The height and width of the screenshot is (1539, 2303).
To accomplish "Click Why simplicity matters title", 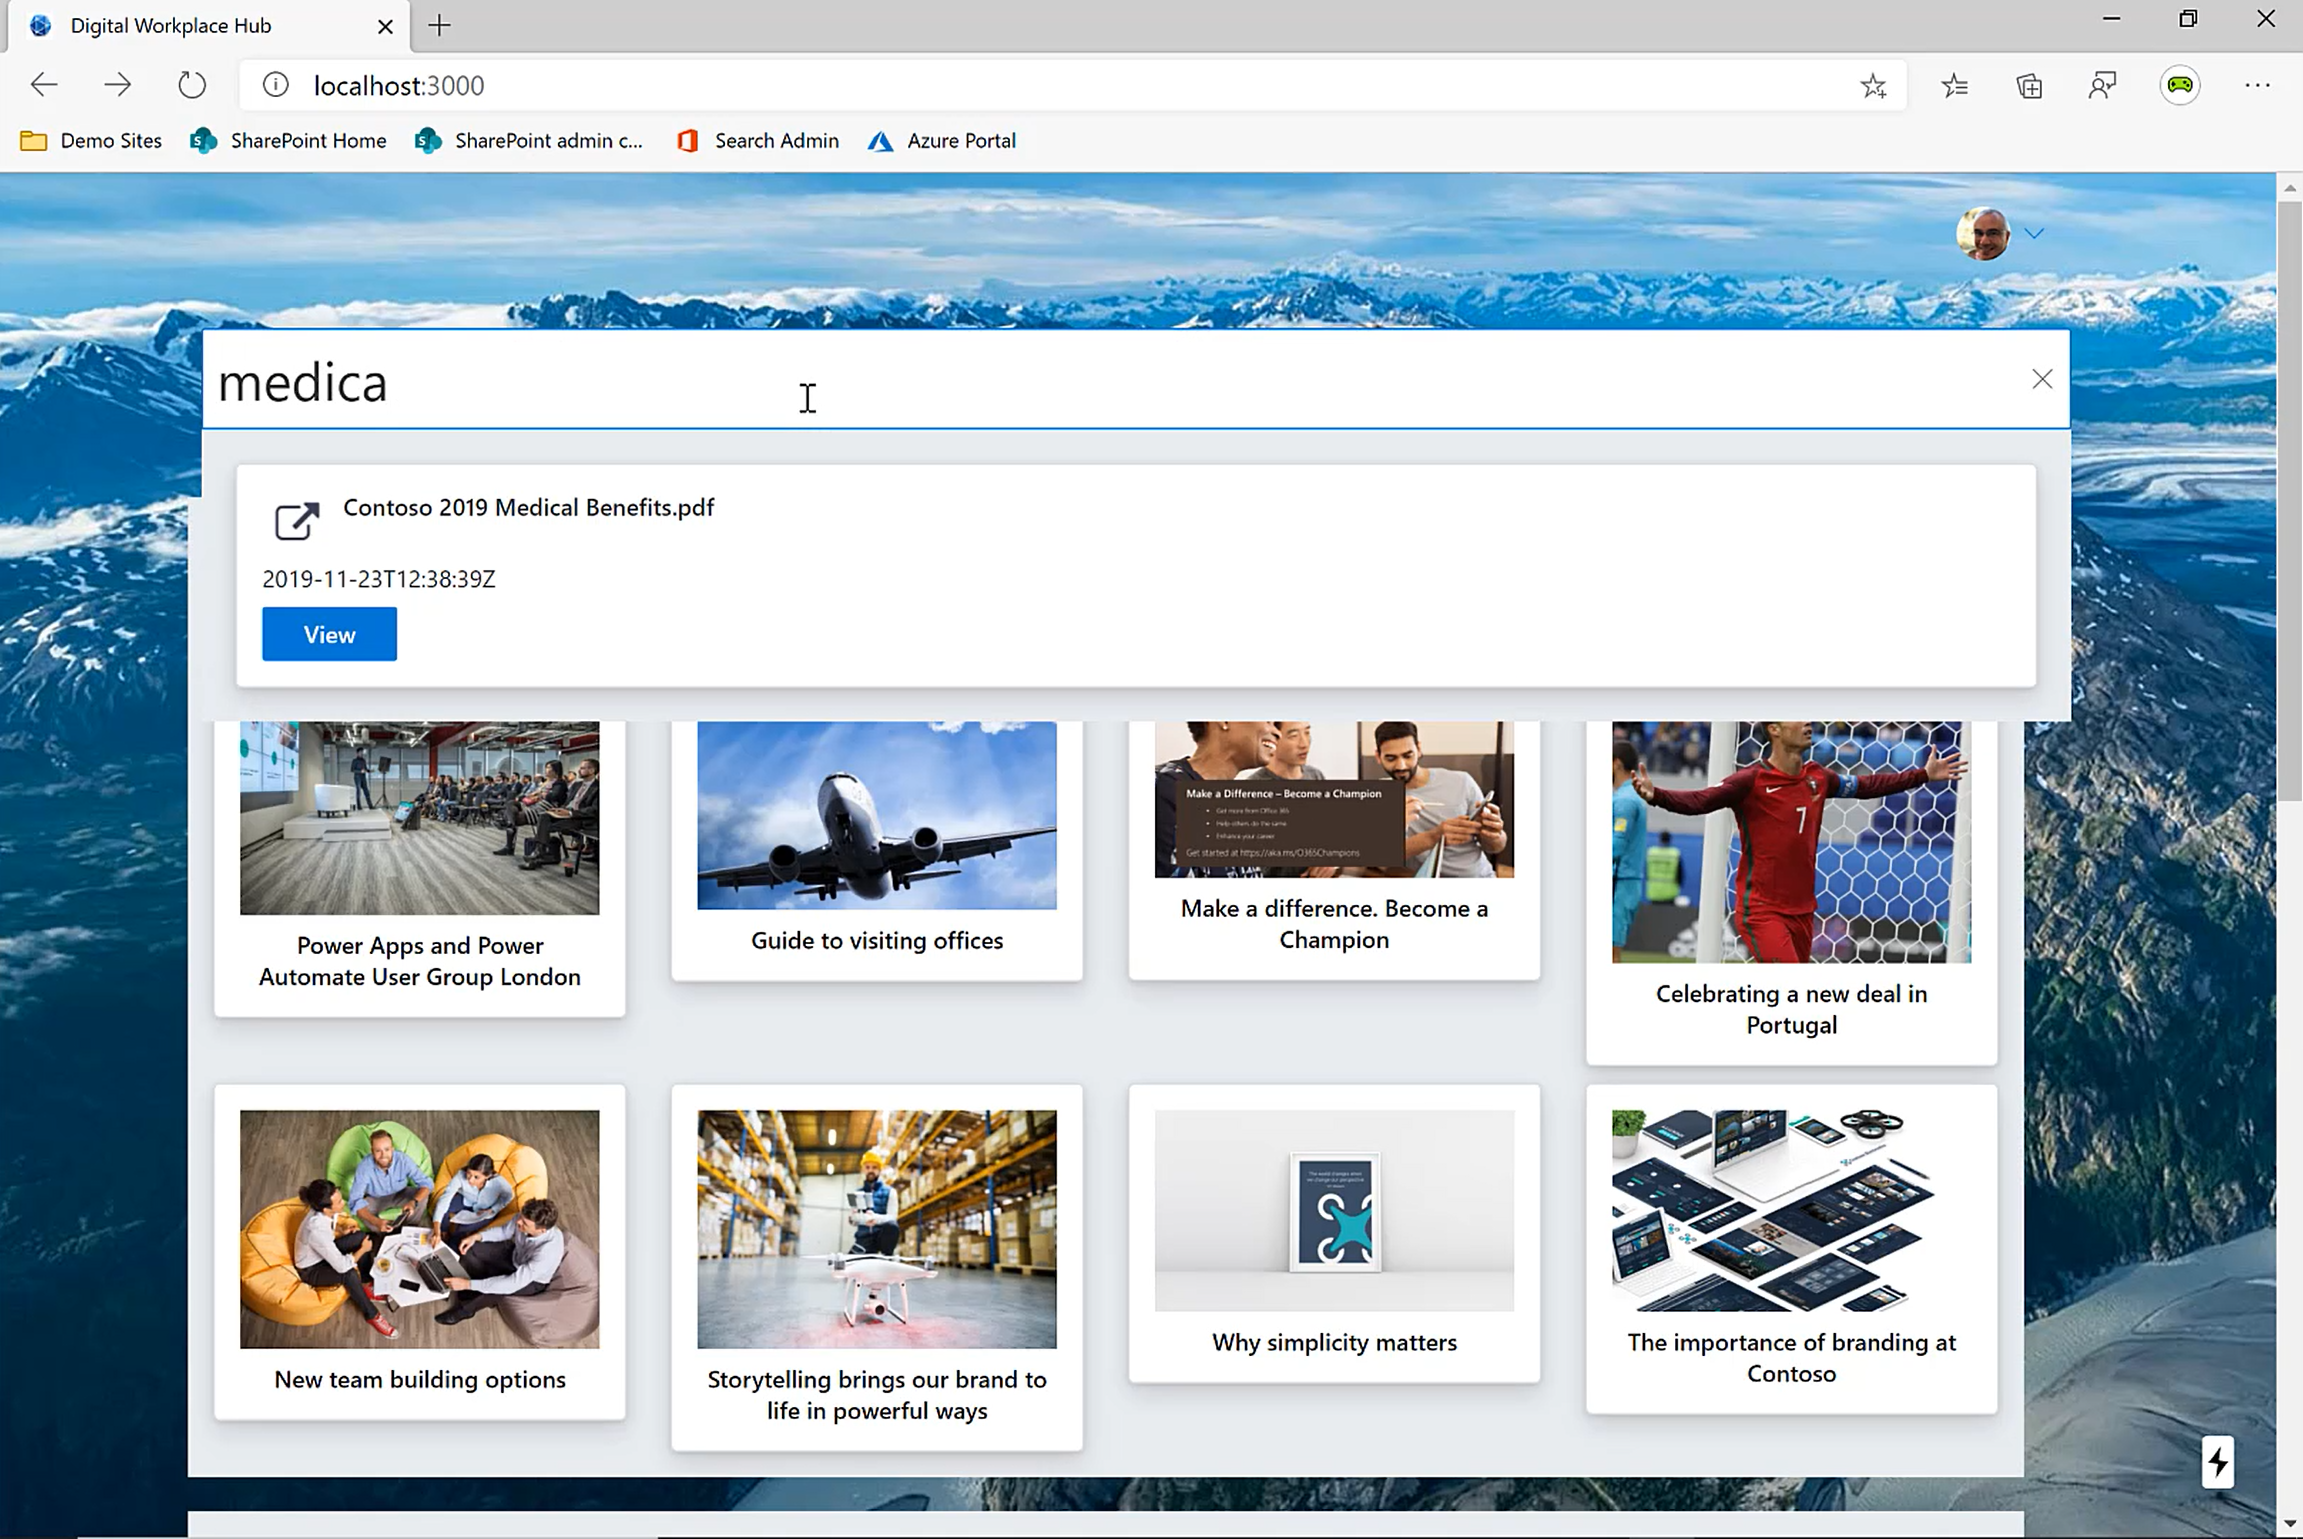I will pos(1334,1343).
